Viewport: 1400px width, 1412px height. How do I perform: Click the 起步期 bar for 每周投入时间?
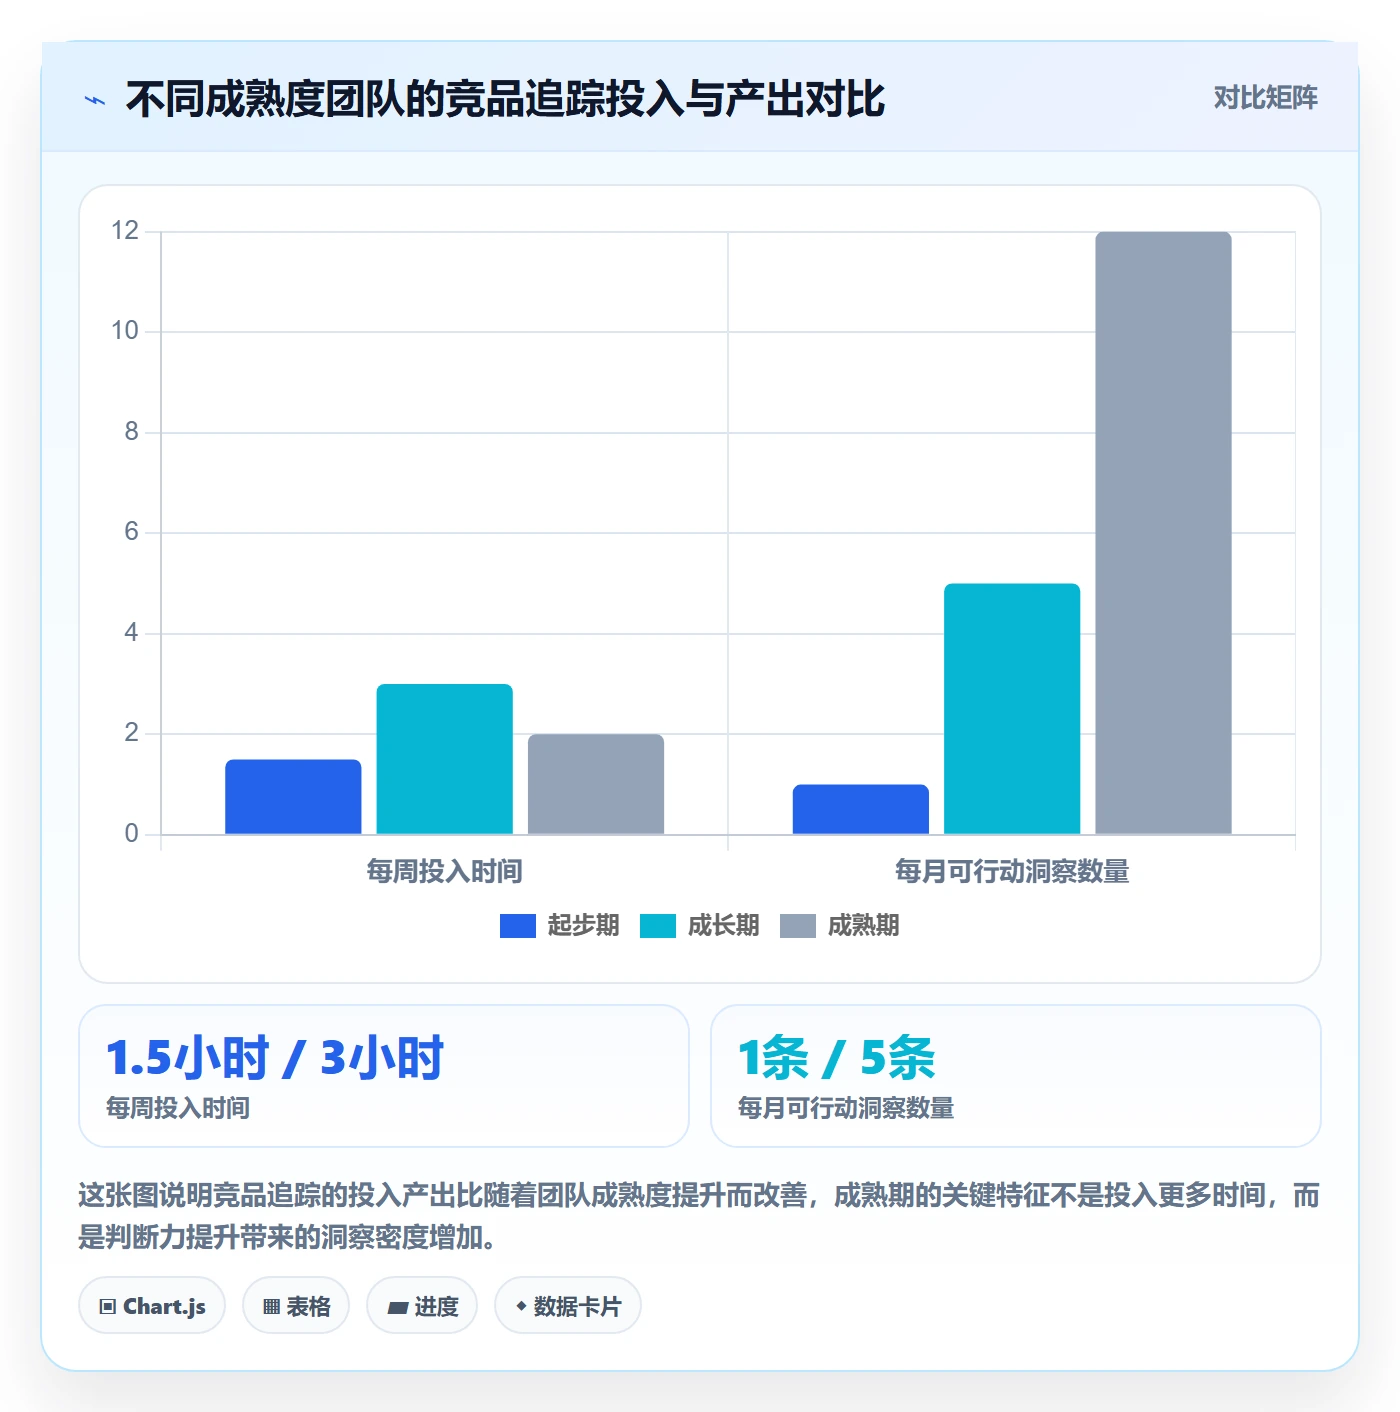click(x=293, y=797)
